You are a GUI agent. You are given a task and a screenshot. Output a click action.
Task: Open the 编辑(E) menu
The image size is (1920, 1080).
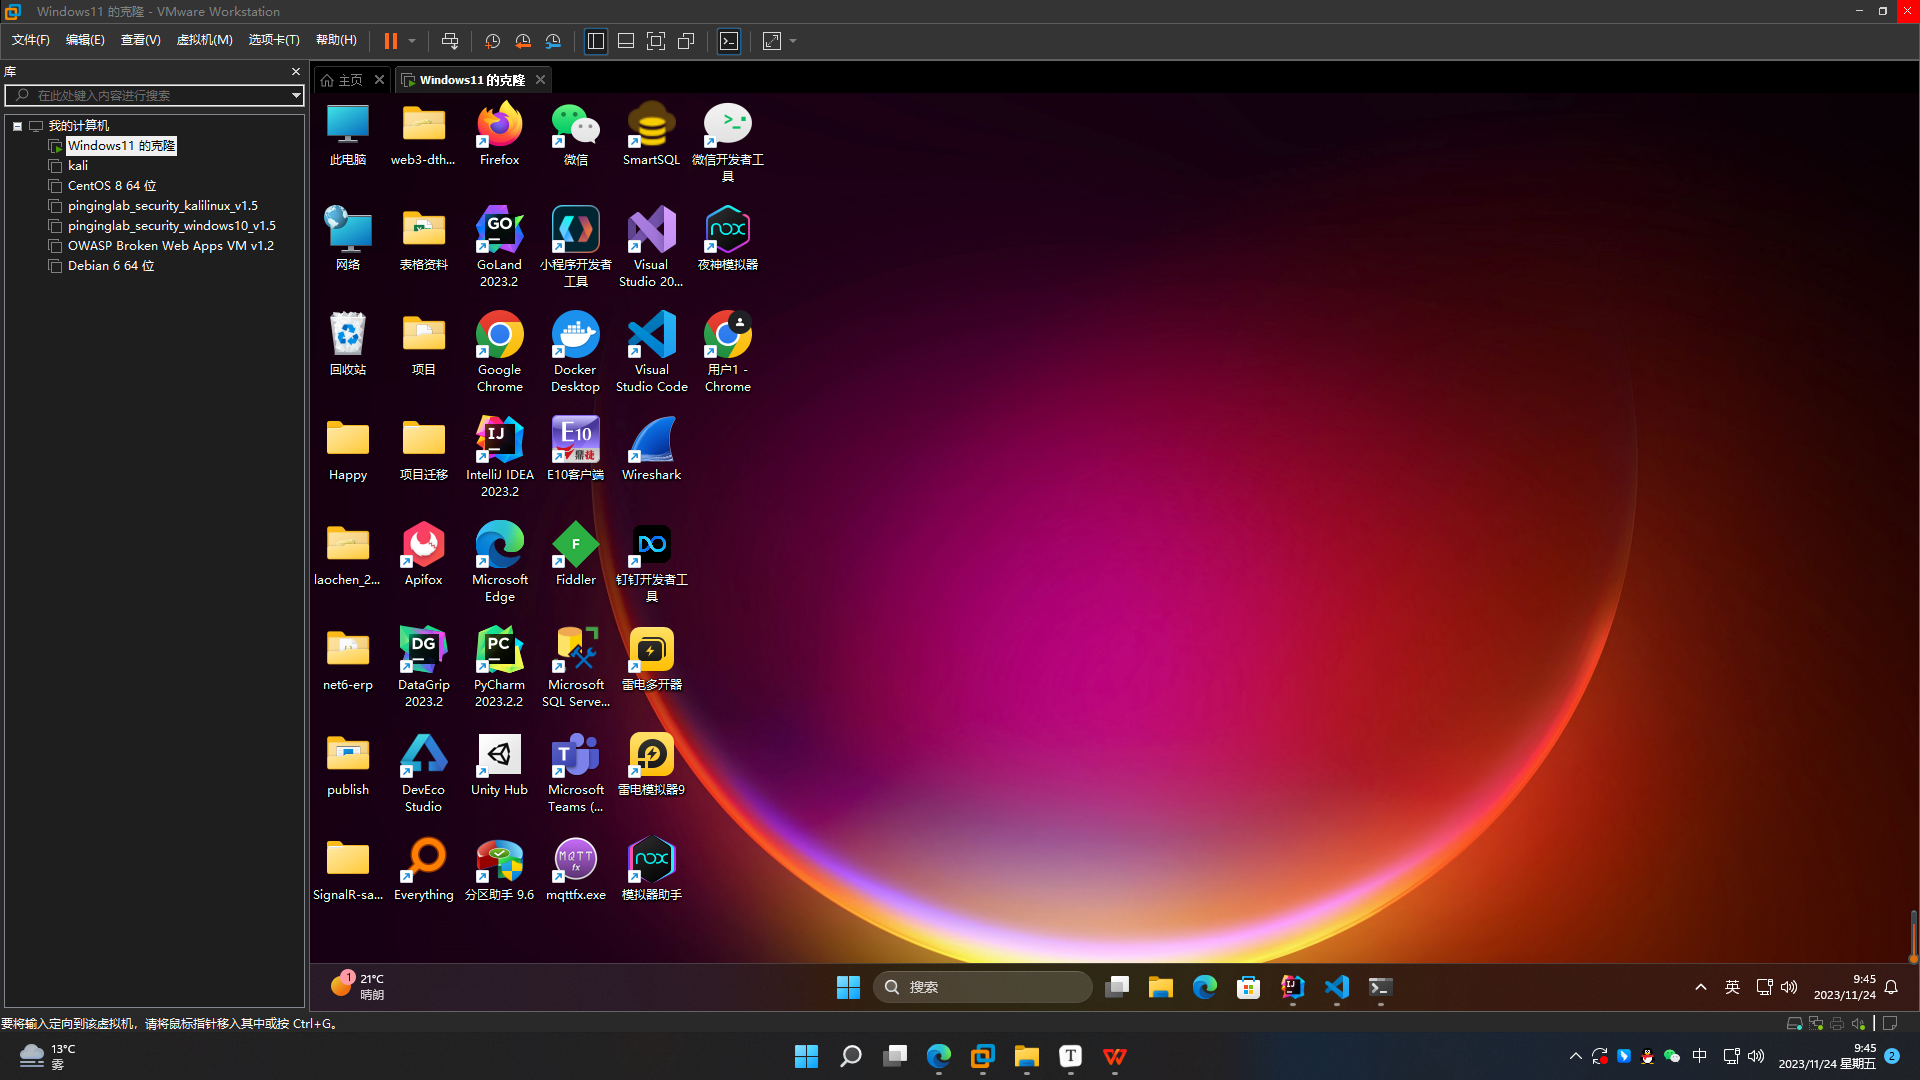85,40
